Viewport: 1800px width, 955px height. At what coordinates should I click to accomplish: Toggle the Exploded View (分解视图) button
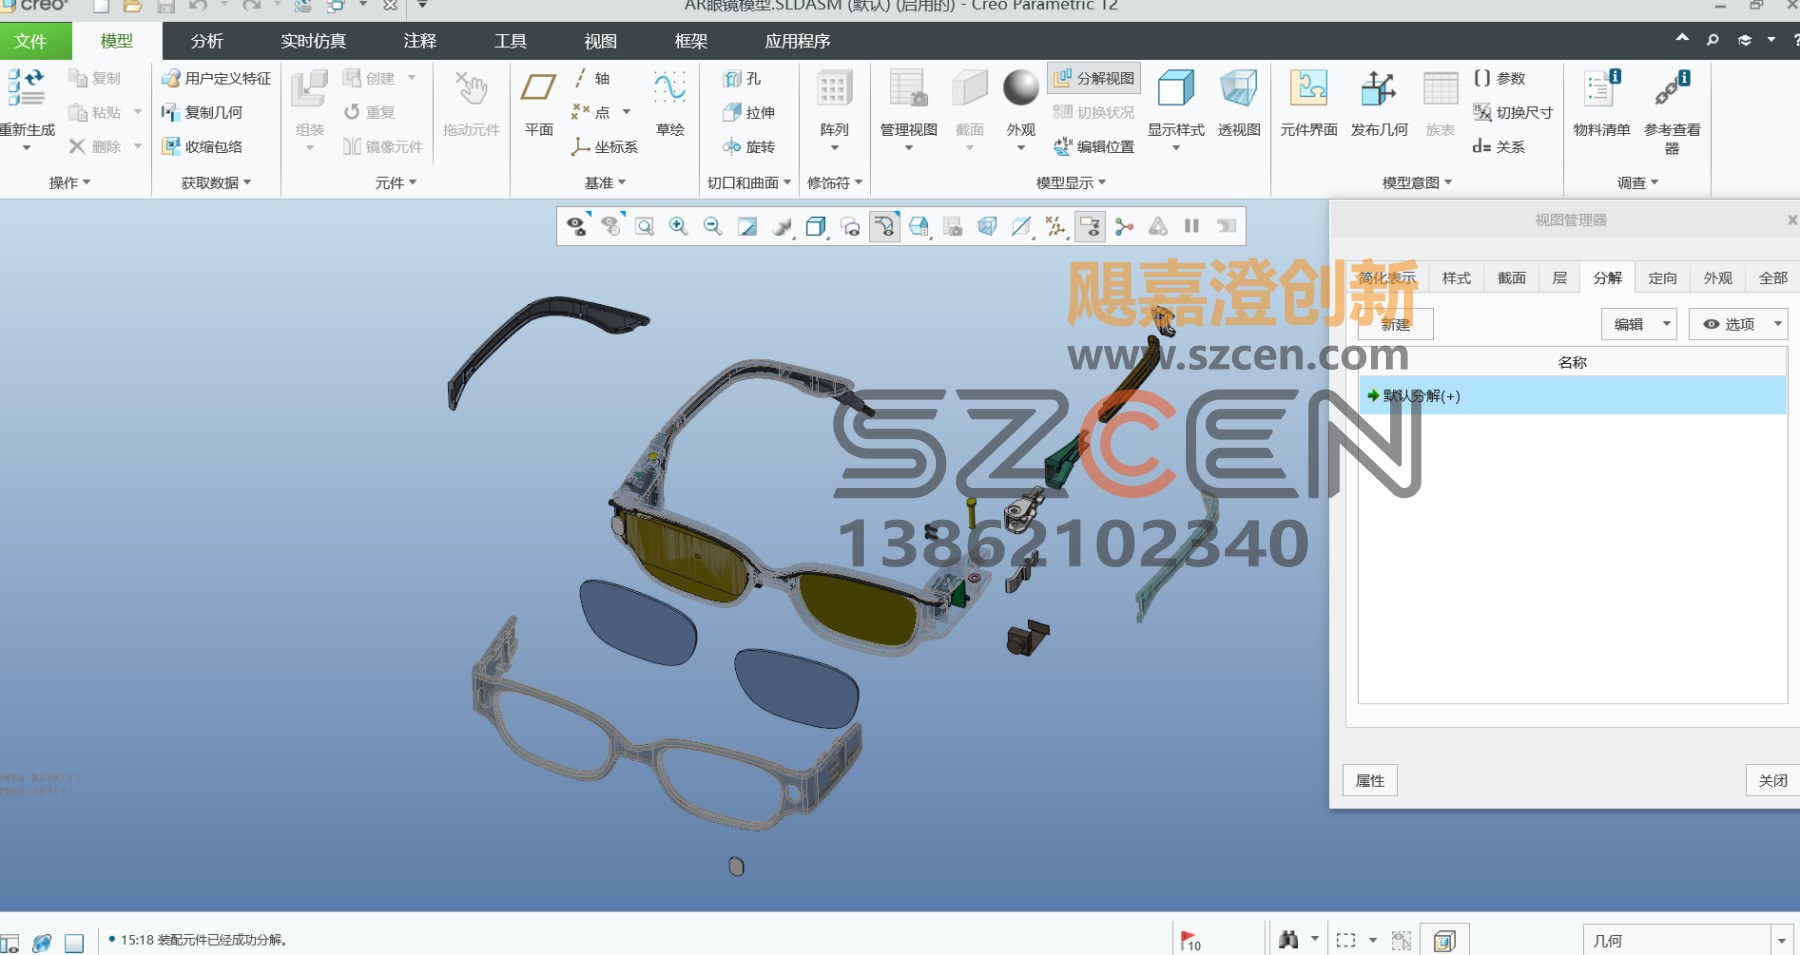(1094, 78)
